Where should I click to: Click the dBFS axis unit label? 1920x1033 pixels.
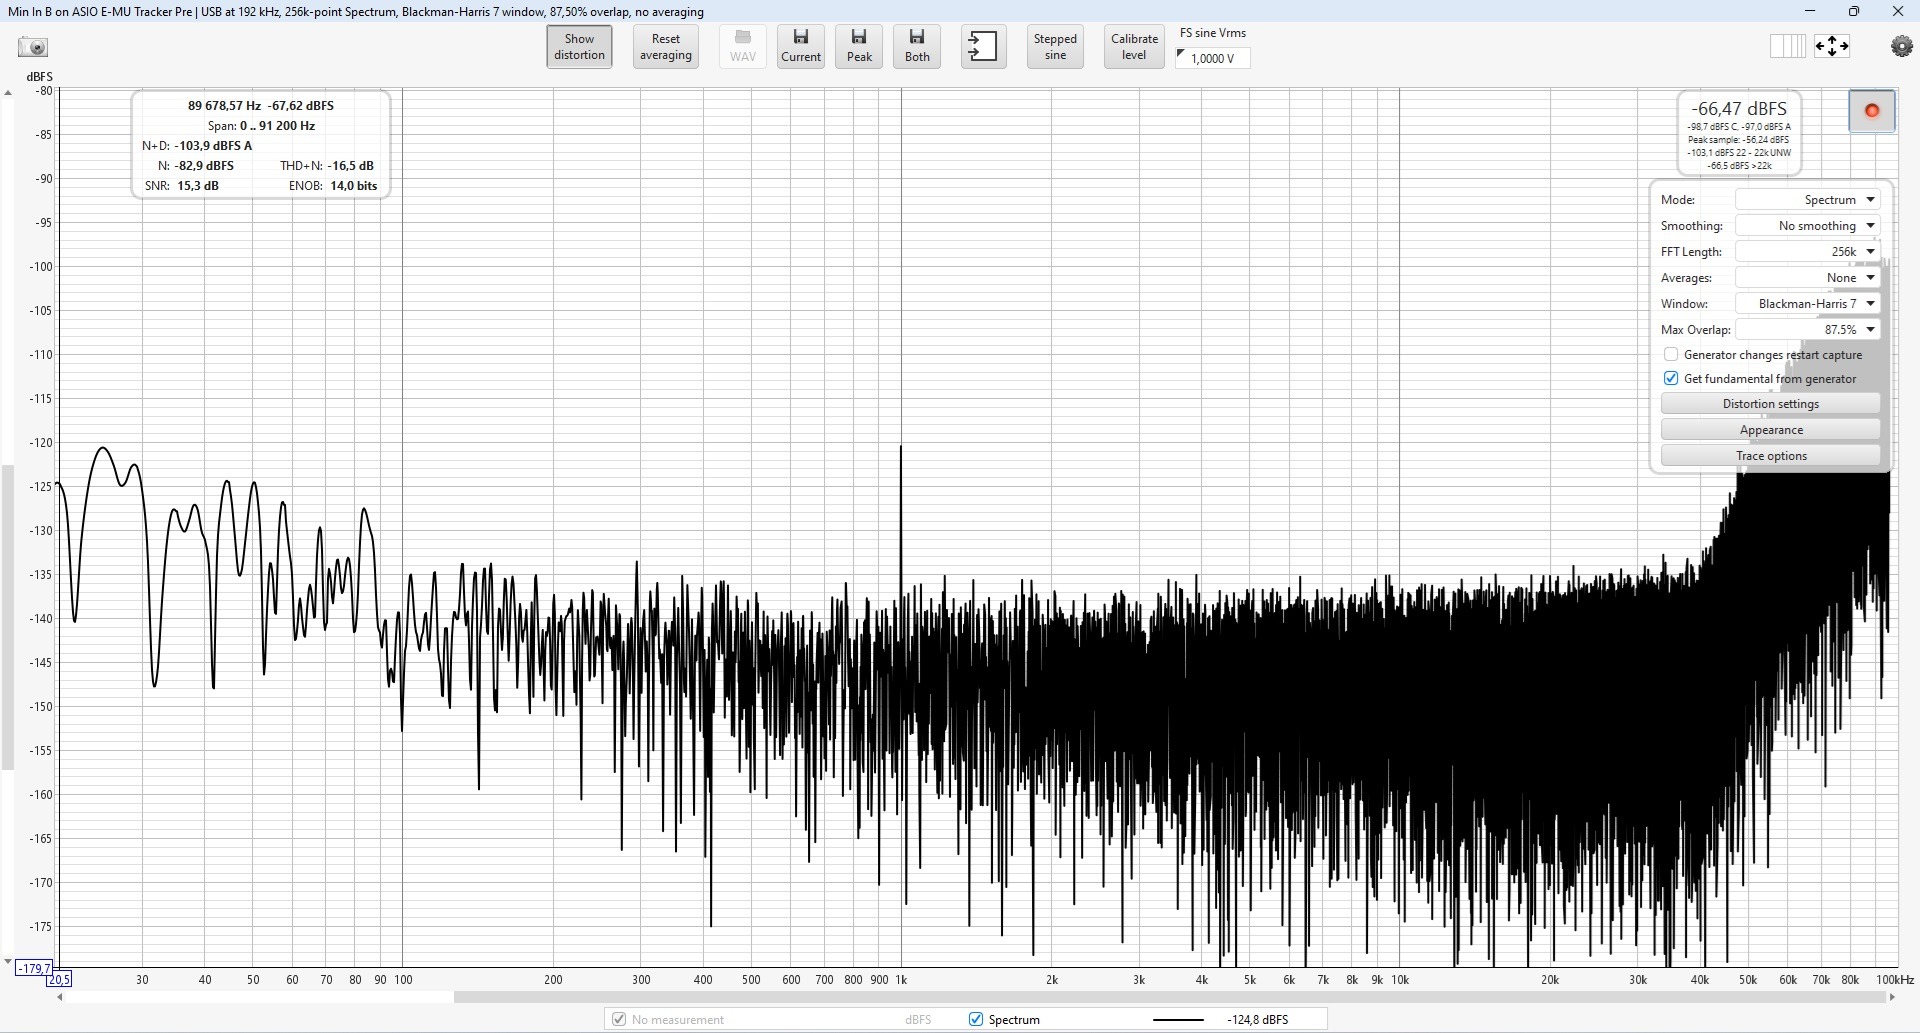(x=39, y=77)
